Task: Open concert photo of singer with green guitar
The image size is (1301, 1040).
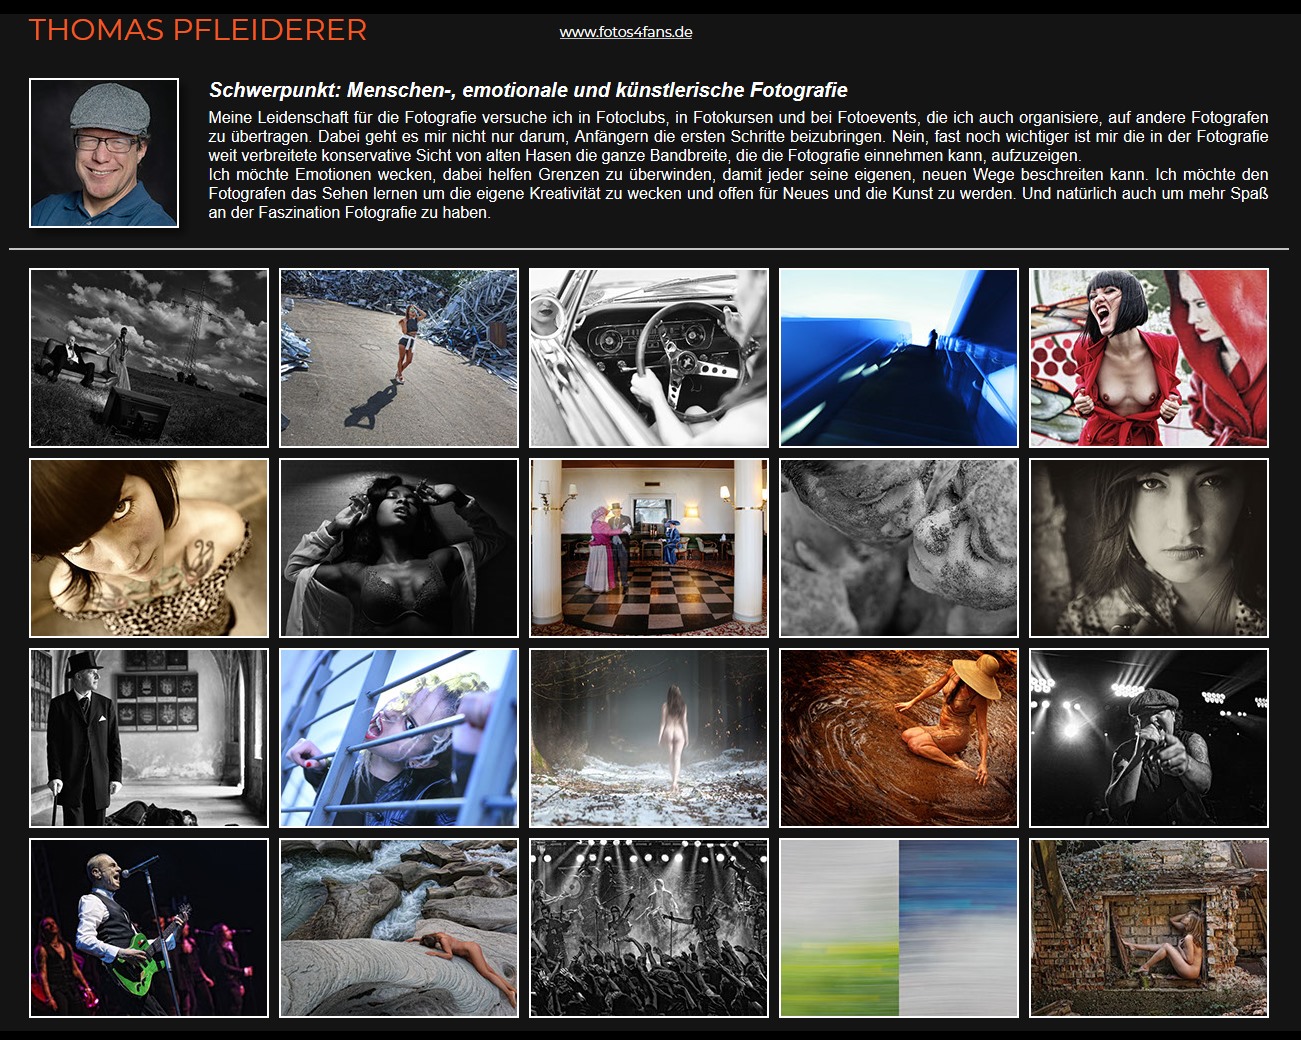Action: (x=149, y=928)
